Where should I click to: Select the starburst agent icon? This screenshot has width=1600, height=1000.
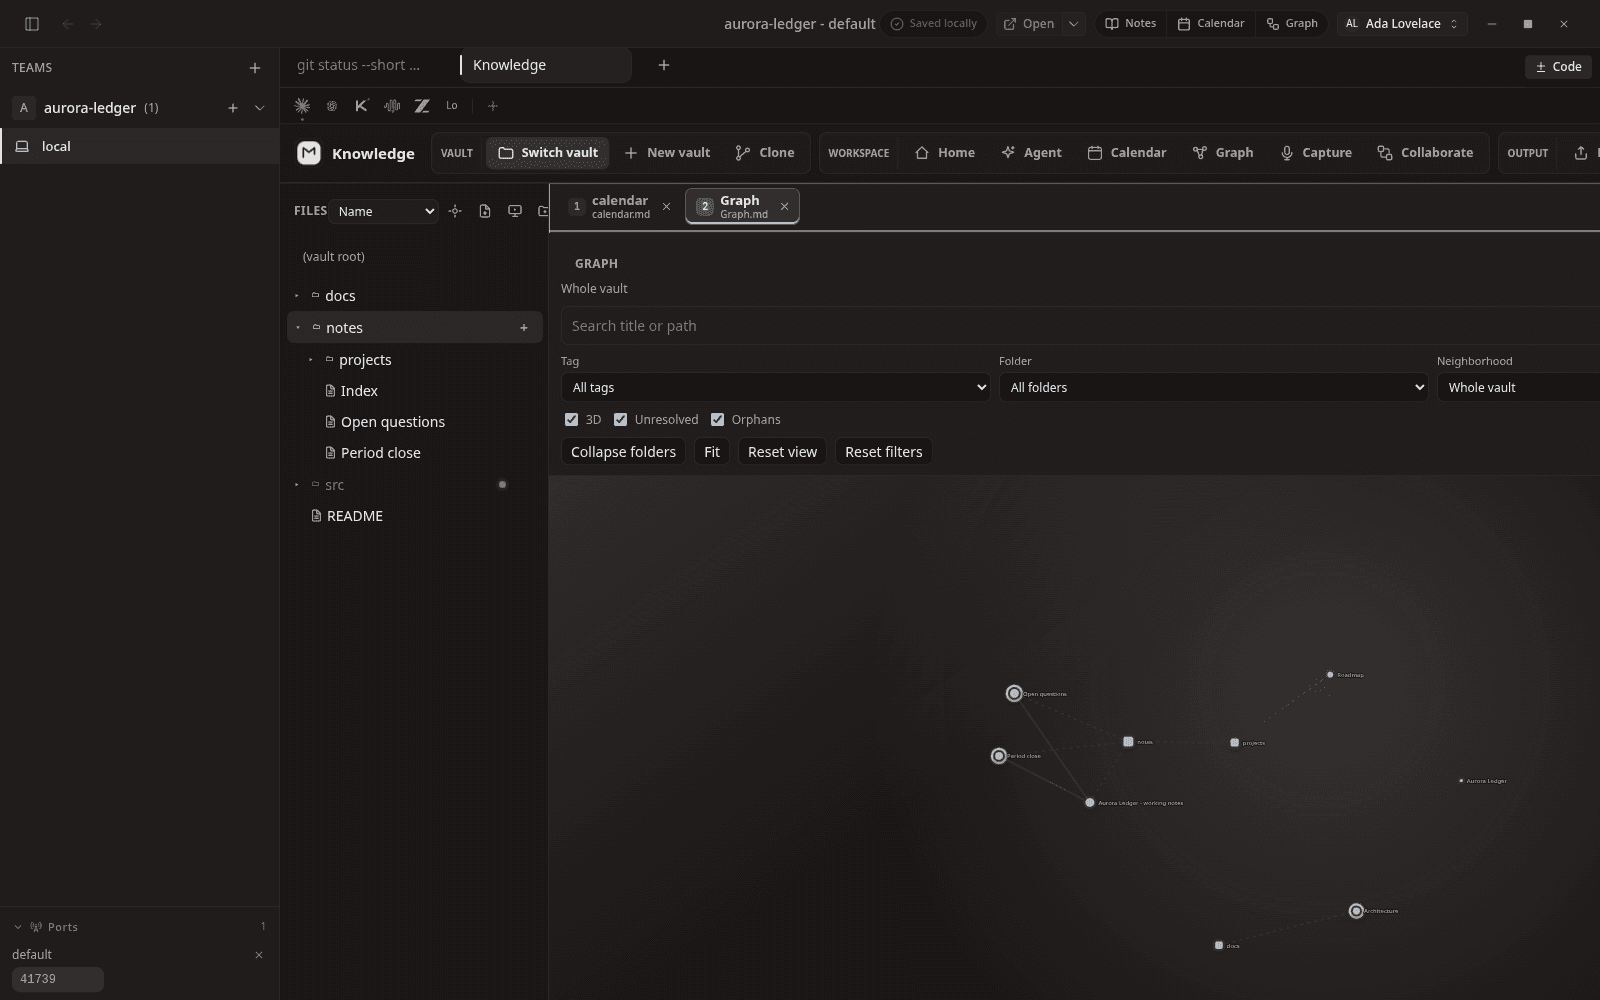[x=302, y=106]
